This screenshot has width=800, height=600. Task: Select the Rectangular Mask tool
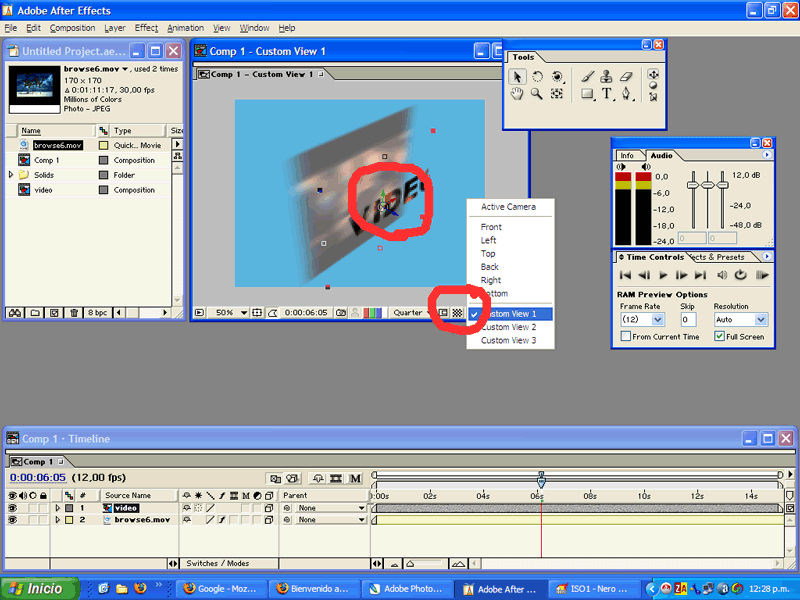pos(587,94)
